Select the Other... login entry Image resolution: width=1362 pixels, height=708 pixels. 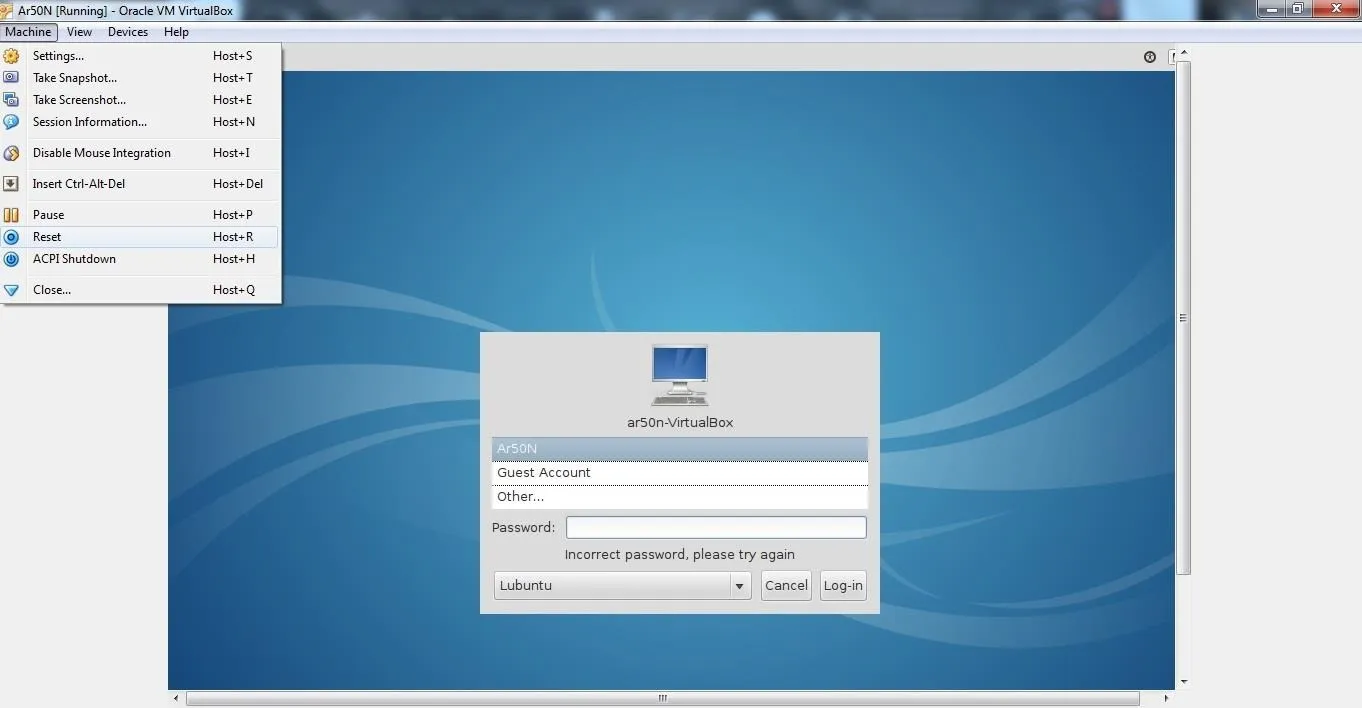(x=680, y=497)
